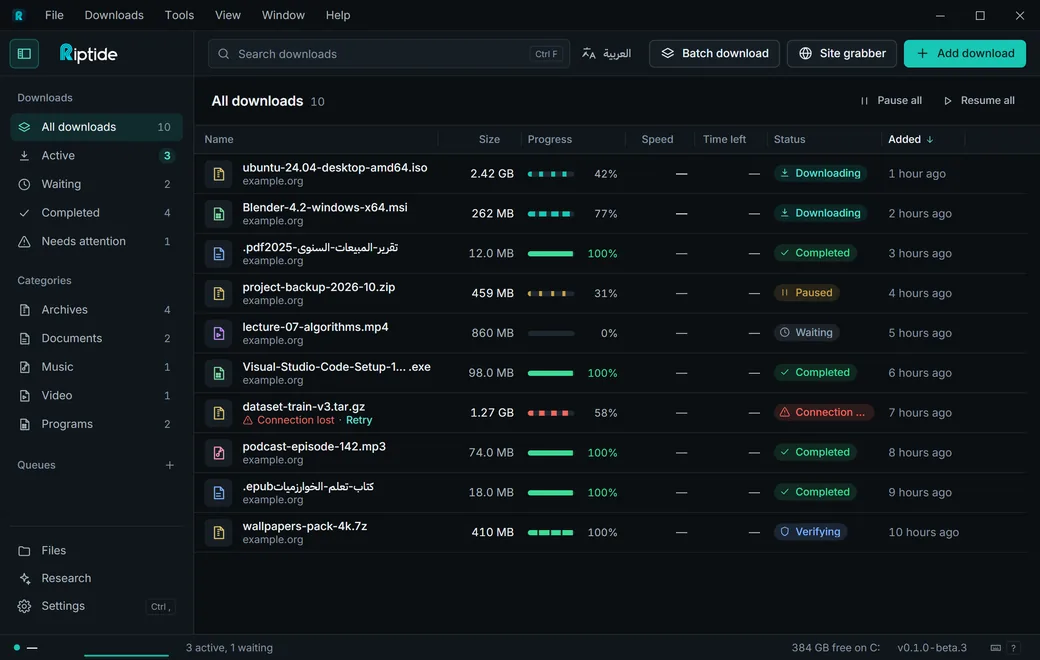
Task: Click the dataset-train archive file icon
Action: click(x=218, y=413)
